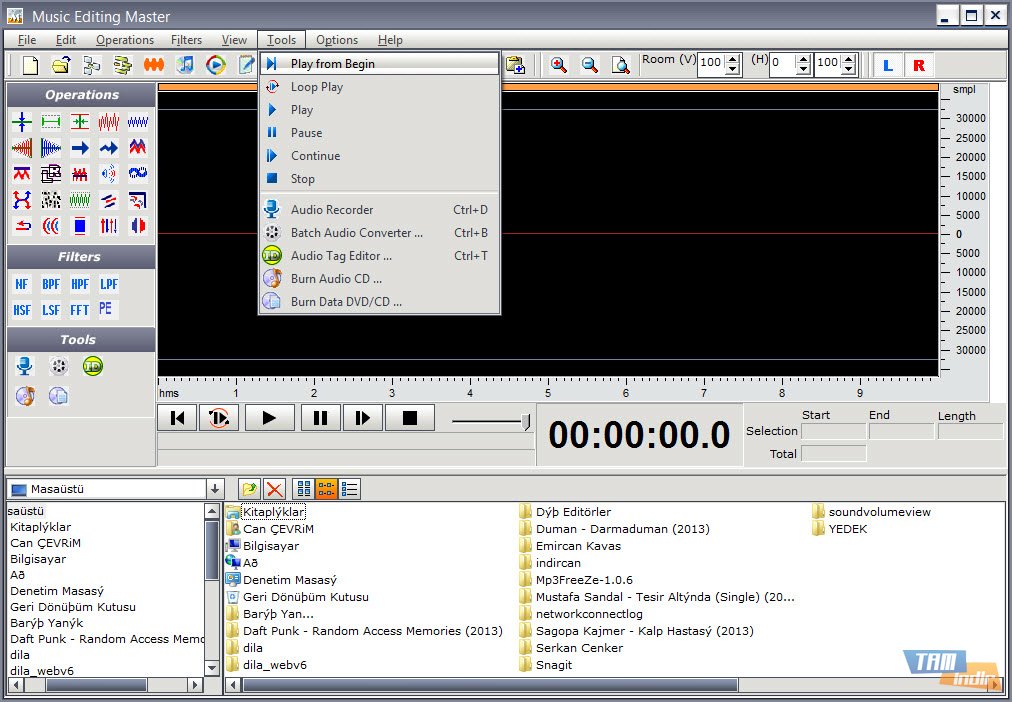Open the Operations menu
Image resolution: width=1012 pixels, height=702 pixels.
(125, 40)
